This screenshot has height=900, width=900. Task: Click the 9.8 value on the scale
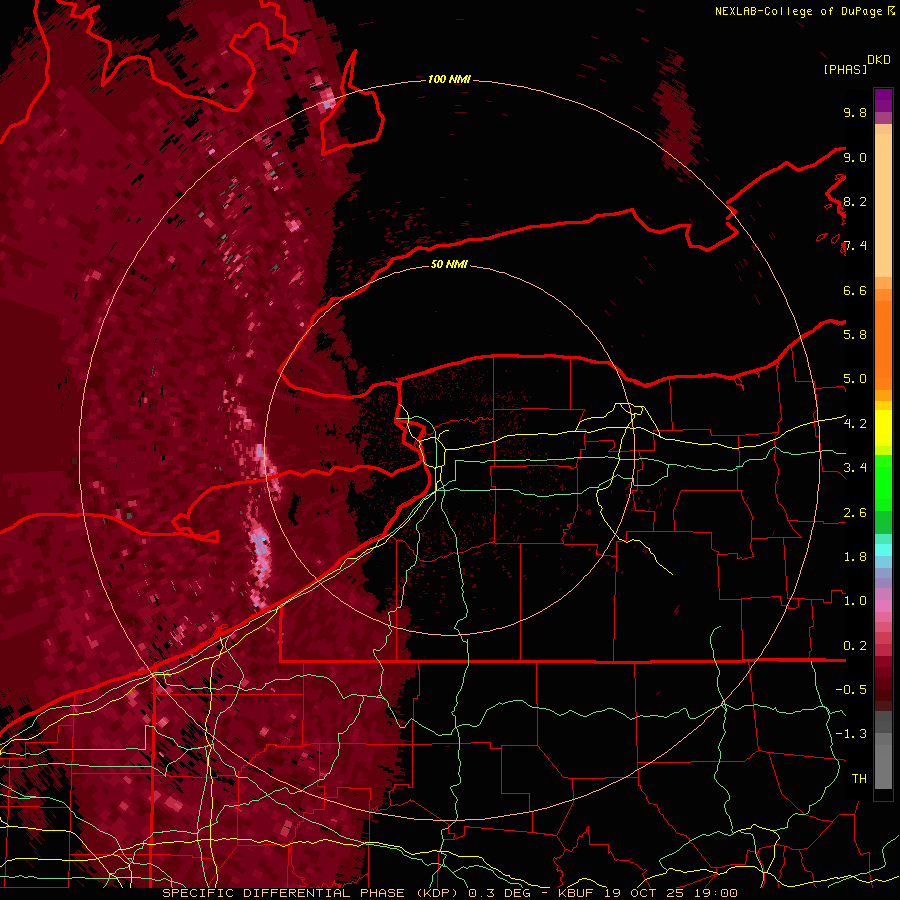pyautogui.click(x=855, y=113)
